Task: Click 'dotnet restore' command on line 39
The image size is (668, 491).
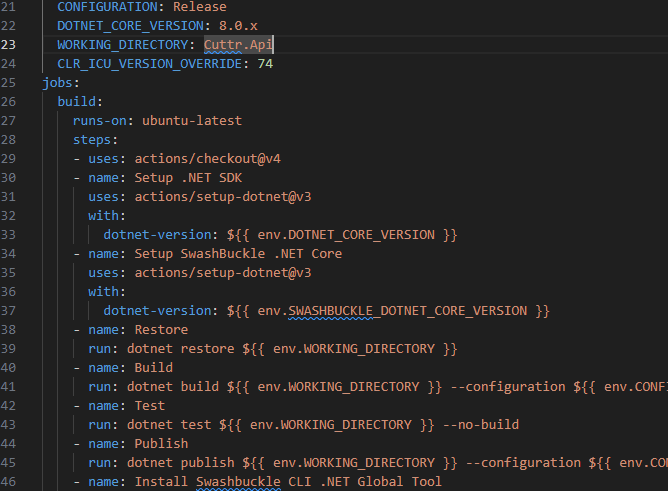Action: coord(180,349)
